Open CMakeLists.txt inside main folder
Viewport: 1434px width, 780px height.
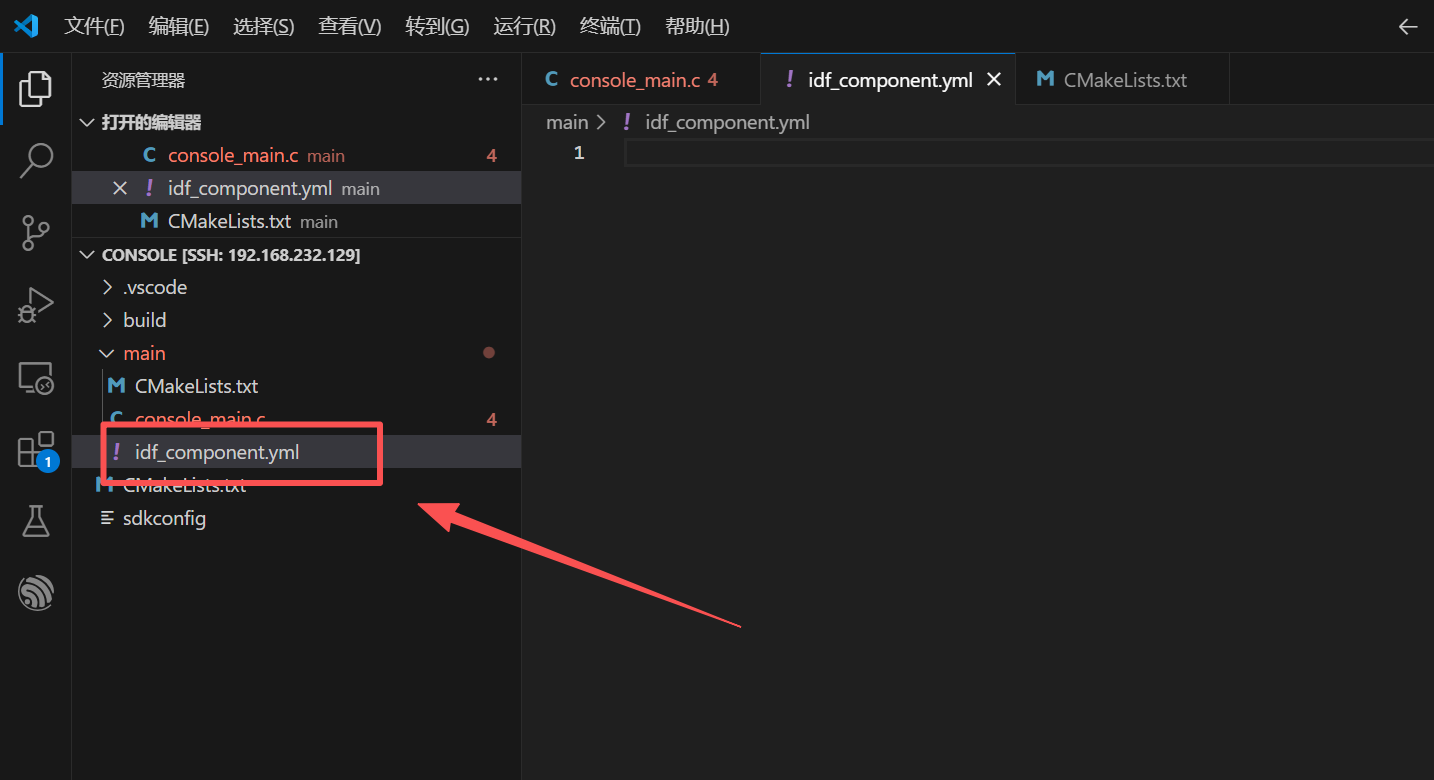(296, 386)
